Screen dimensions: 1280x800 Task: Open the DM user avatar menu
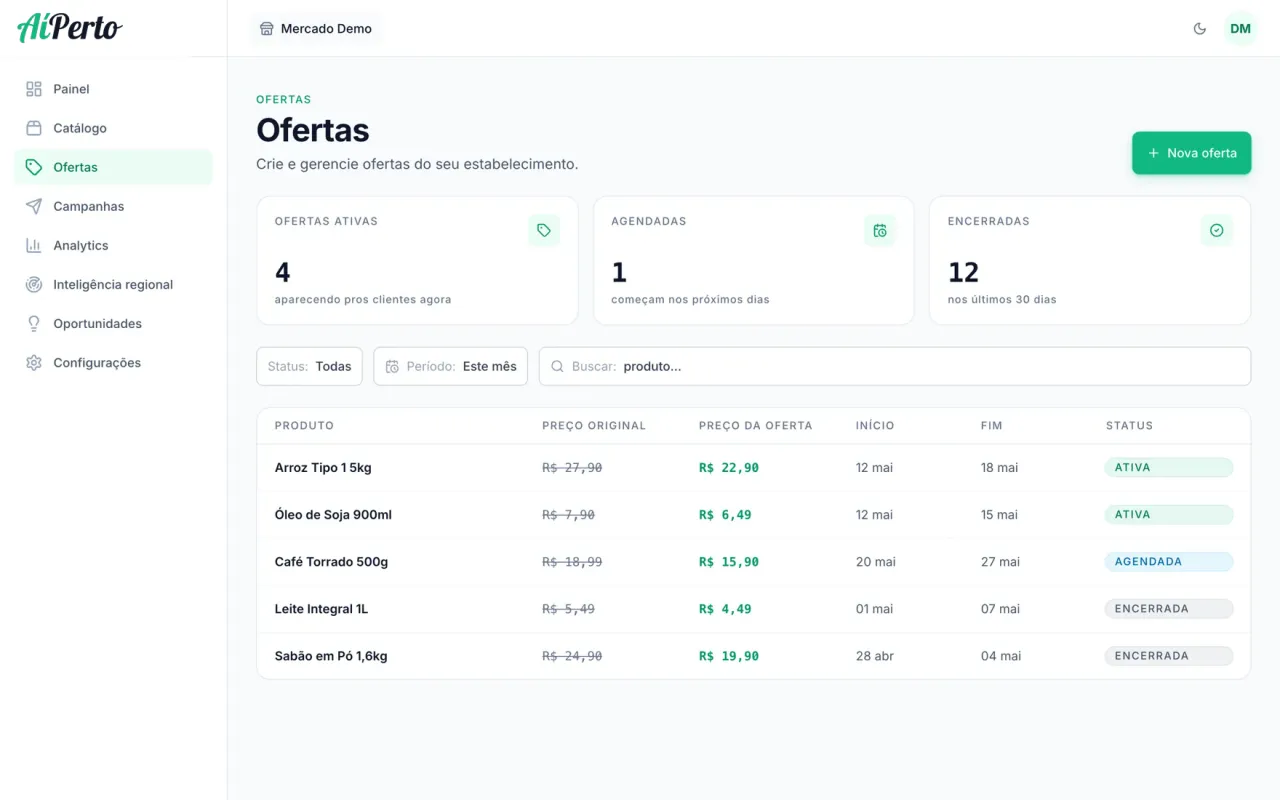pos(1241,28)
